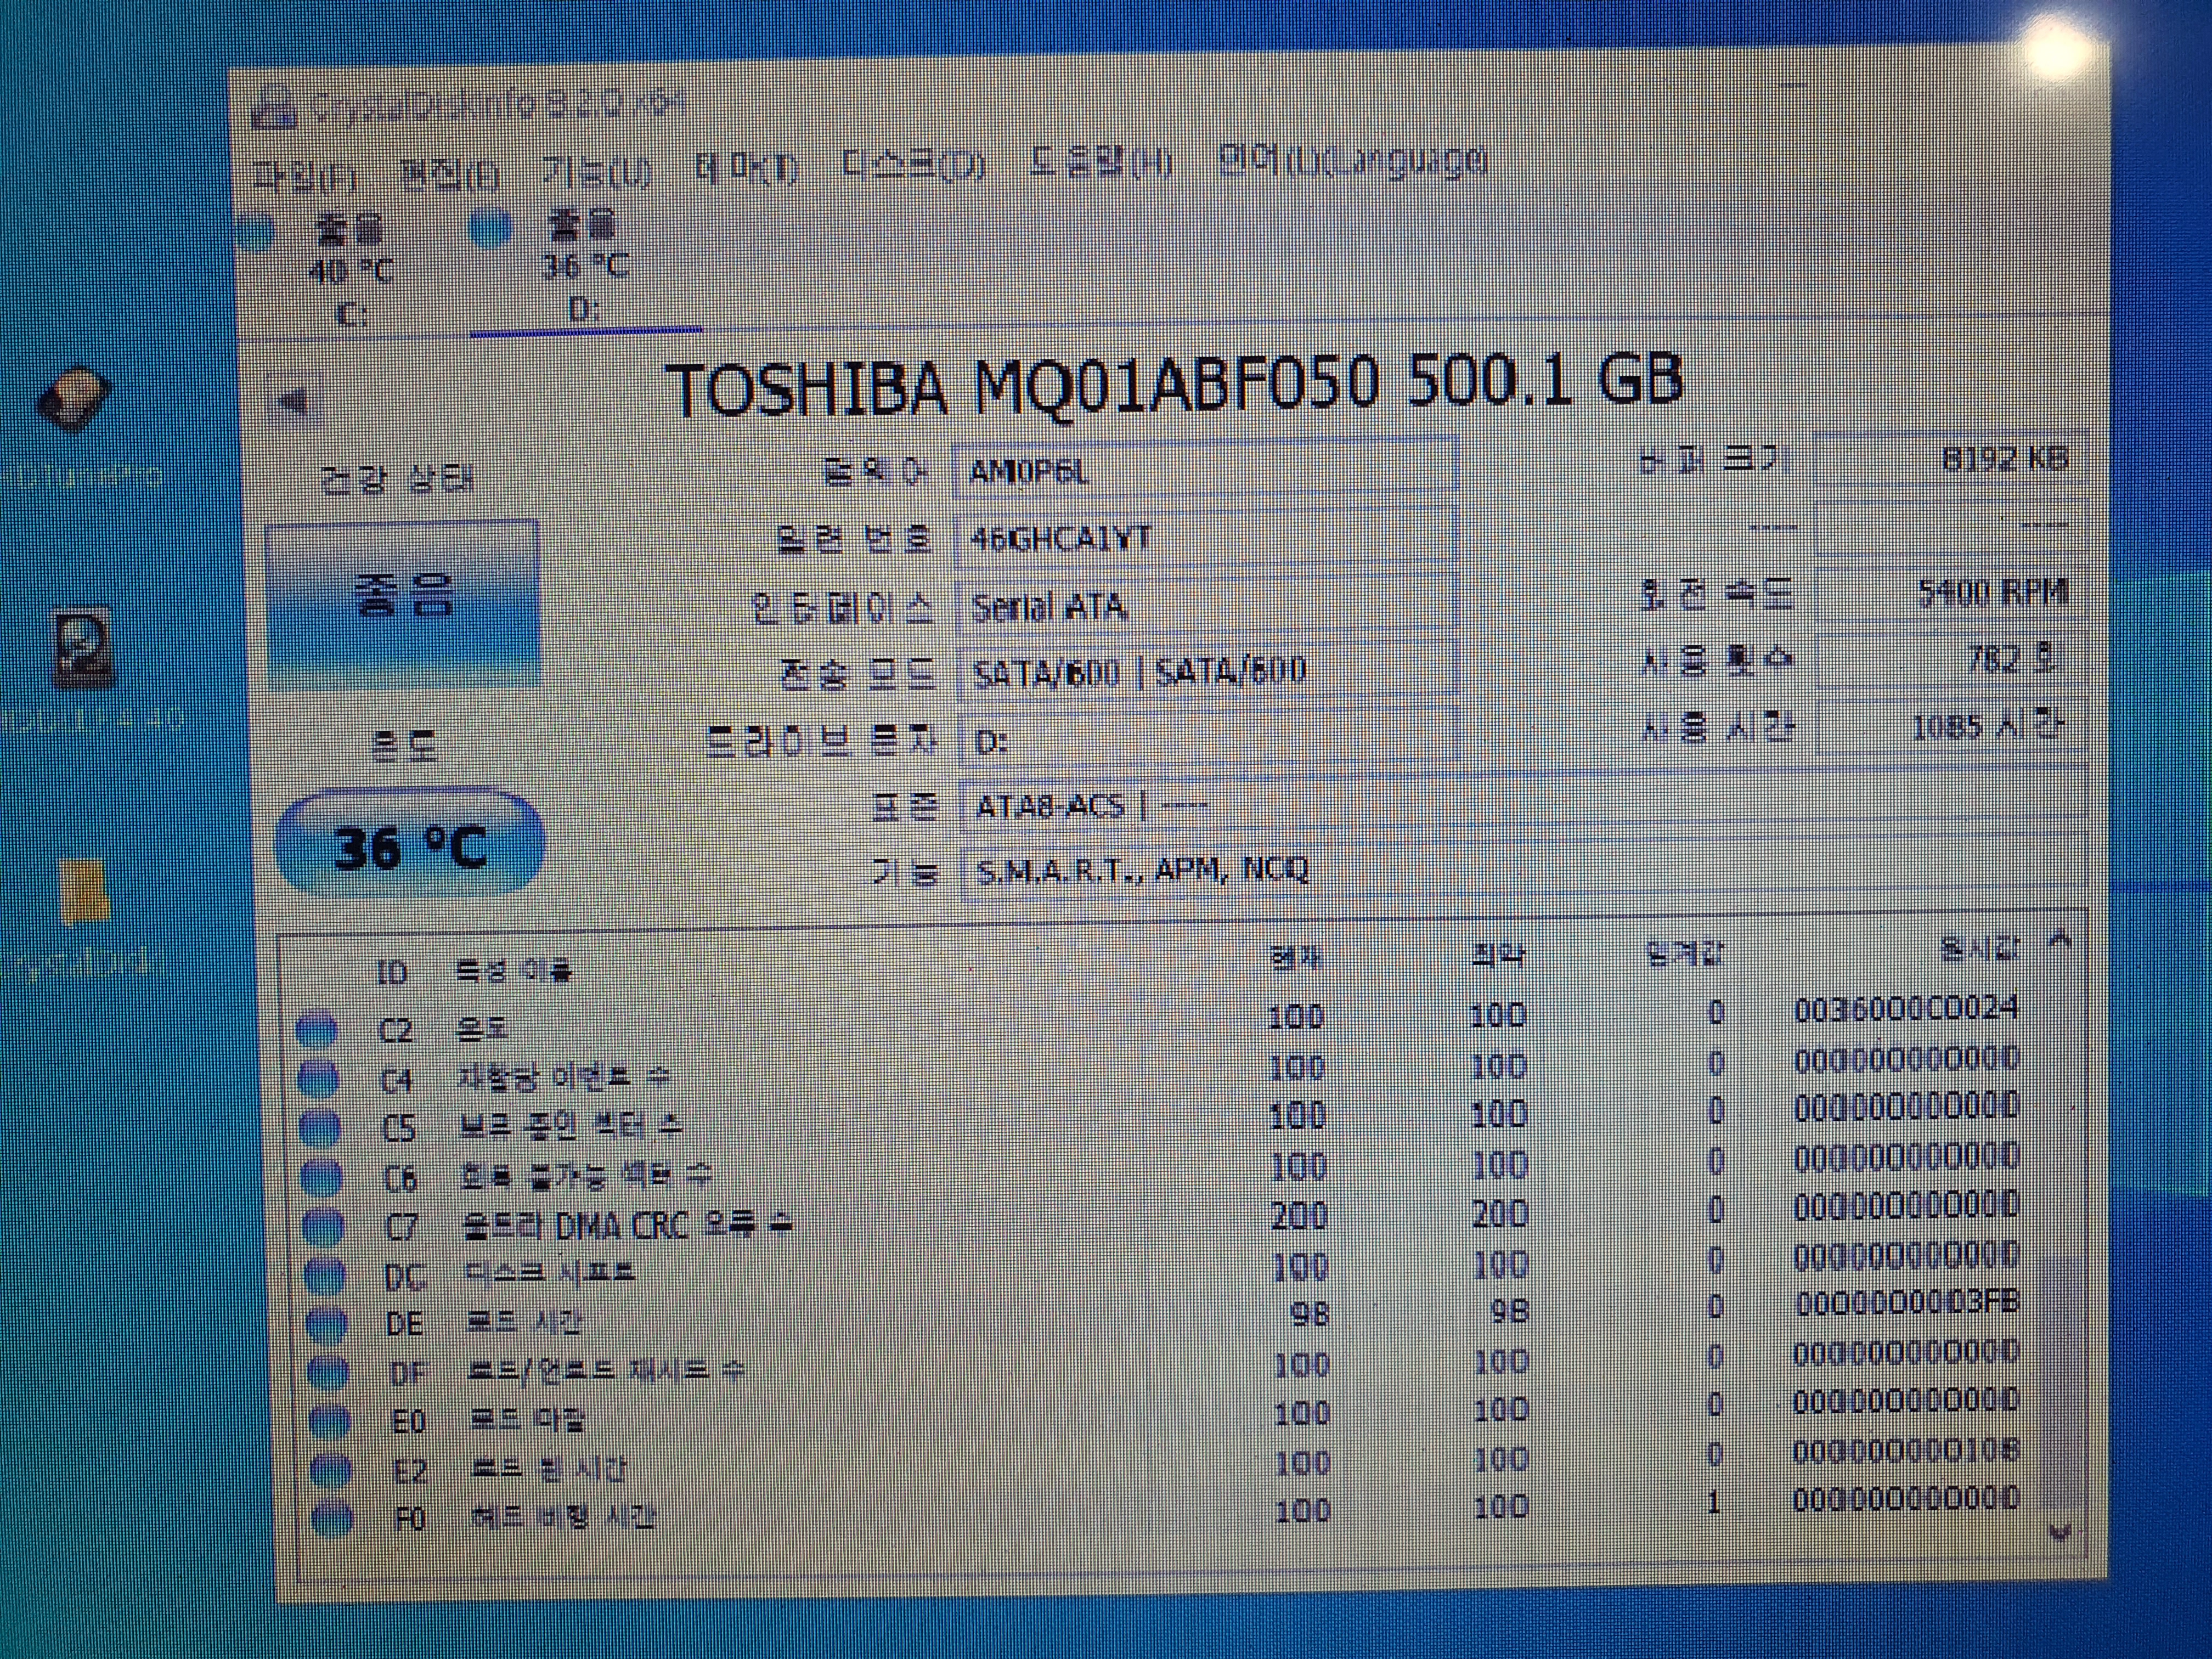Click status circle of SMART row DE

tap(326, 1324)
